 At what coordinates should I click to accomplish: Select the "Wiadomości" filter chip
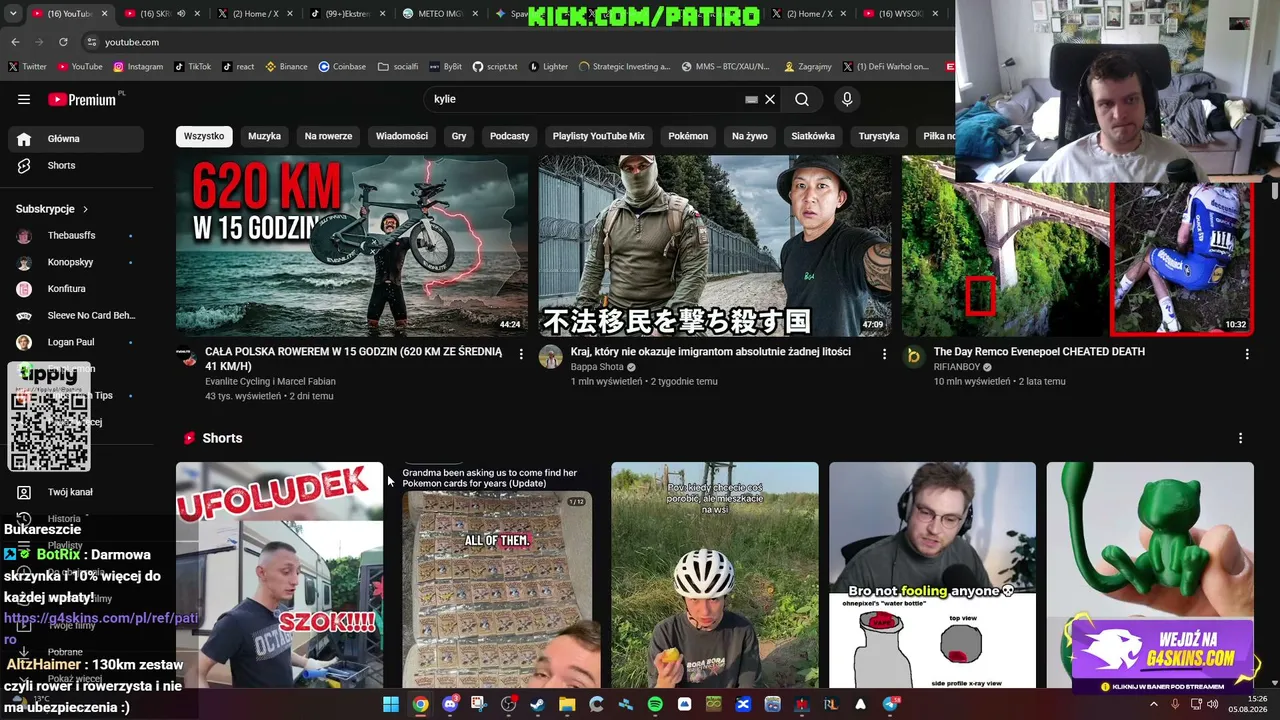click(402, 136)
